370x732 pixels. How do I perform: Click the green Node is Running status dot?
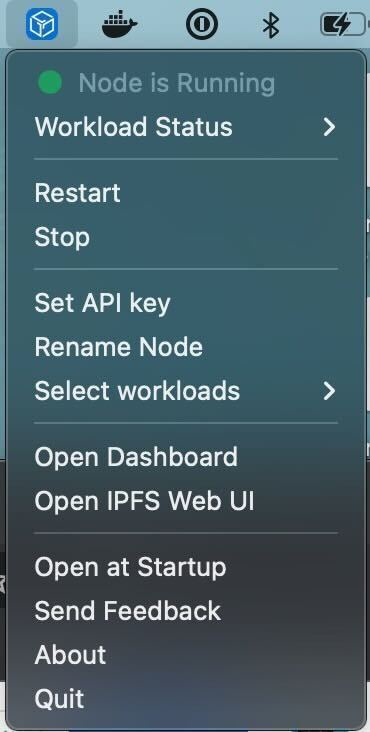[50, 83]
